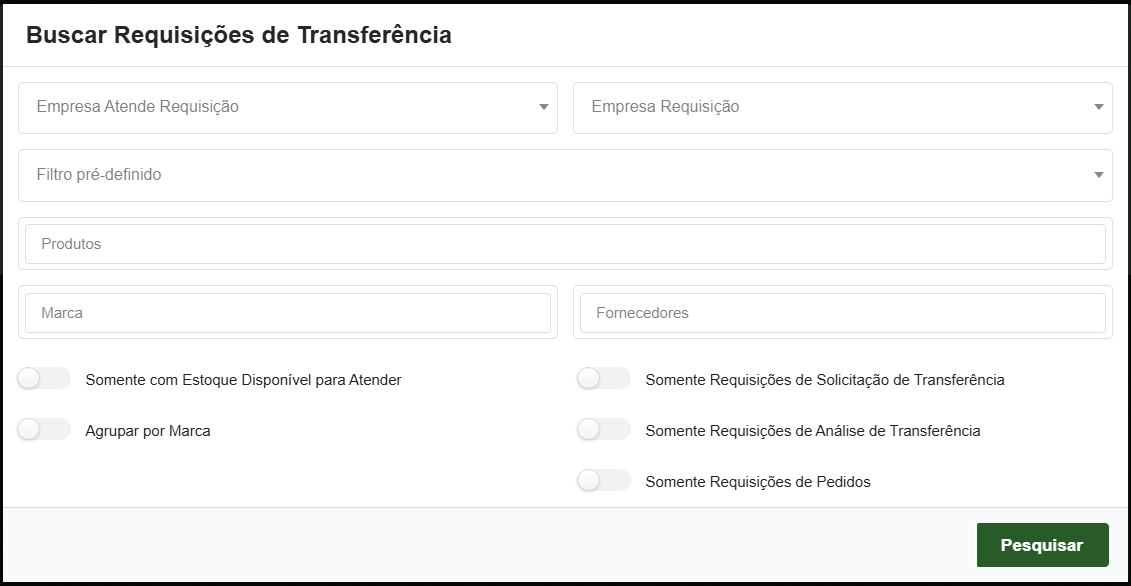Enable Somente com Estoque Disponível para Atender
This screenshot has width=1131, height=586.
[44, 379]
